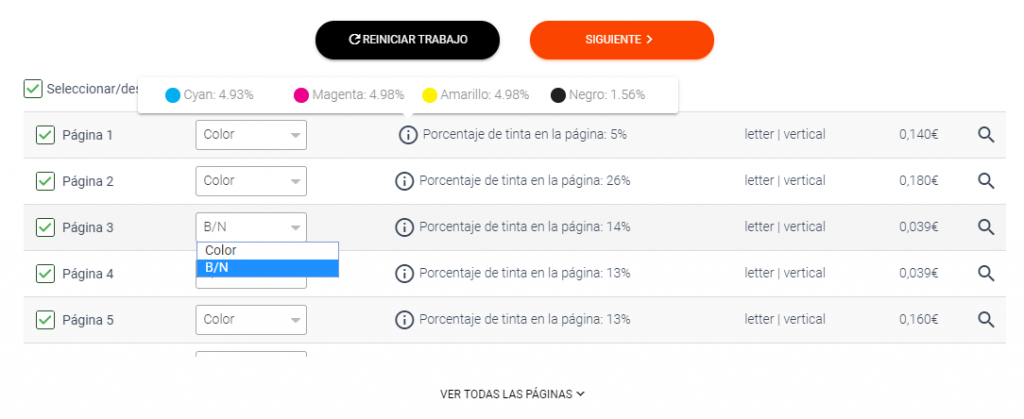Click info icon beside Página 4 ink percentage
The height and width of the screenshot is (419, 1024).
[404, 274]
